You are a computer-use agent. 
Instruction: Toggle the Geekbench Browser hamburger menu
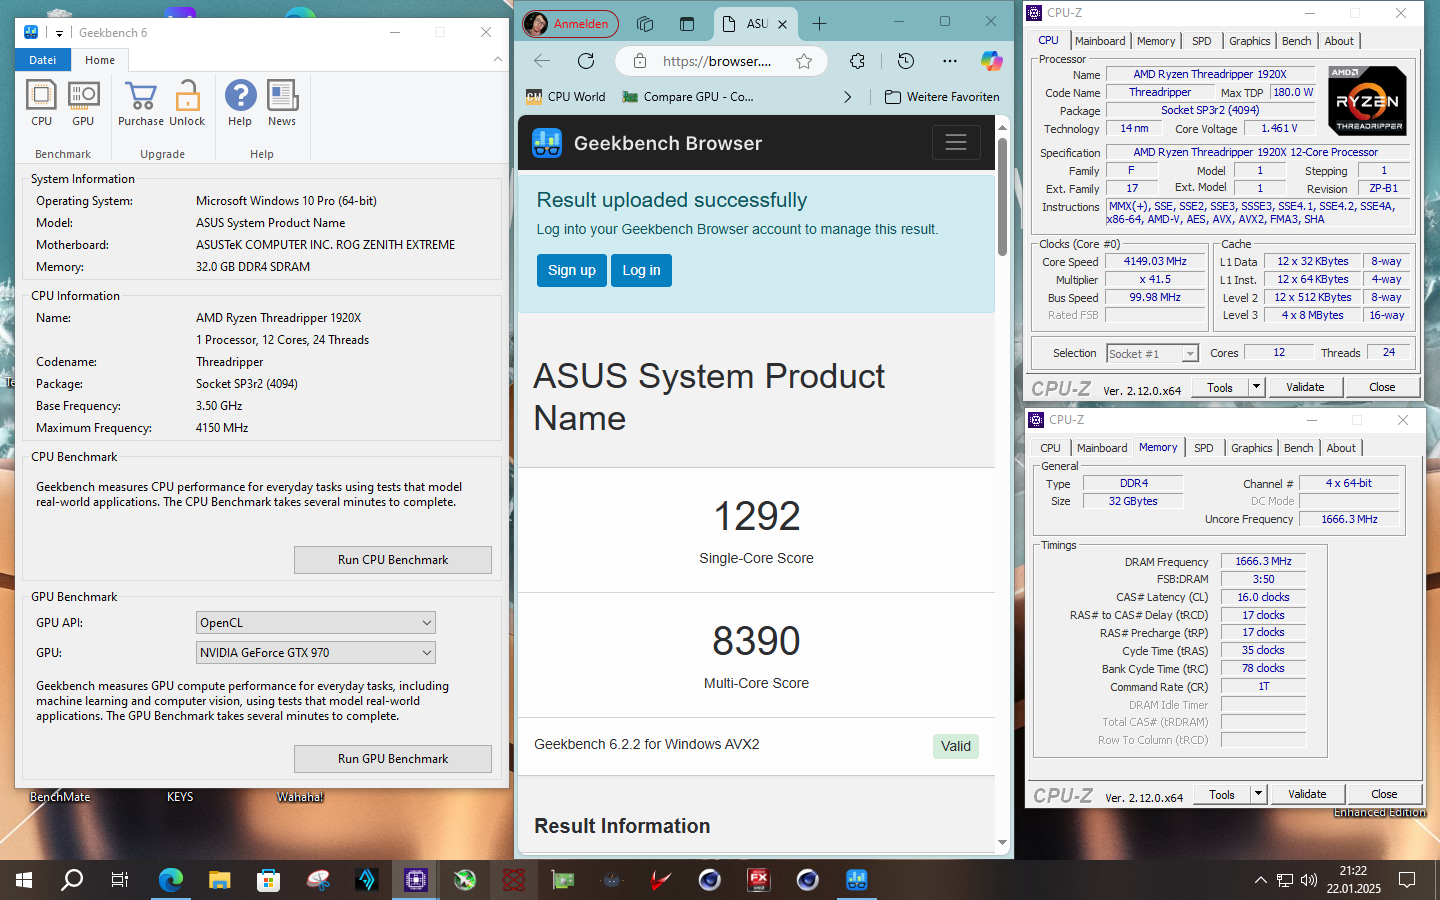[956, 142]
